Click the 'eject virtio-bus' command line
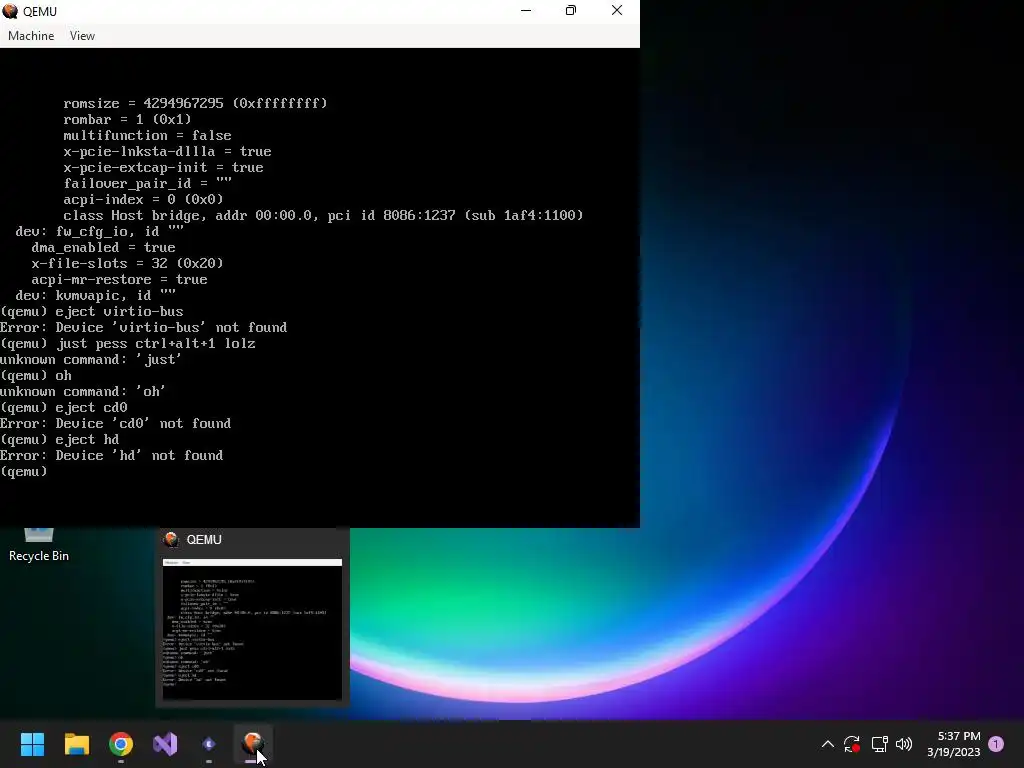The width and height of the screenshot is (1024, 768). 91,312
